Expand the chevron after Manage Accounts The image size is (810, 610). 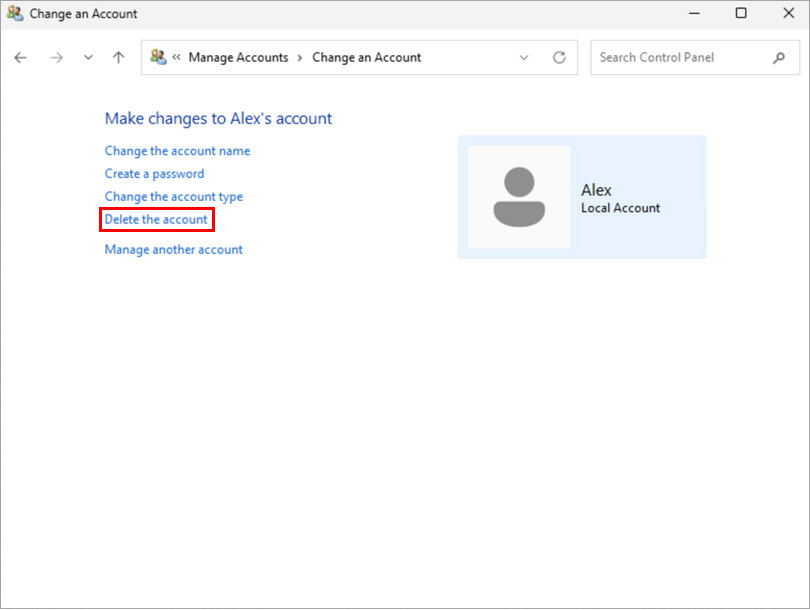coord(299,58)
